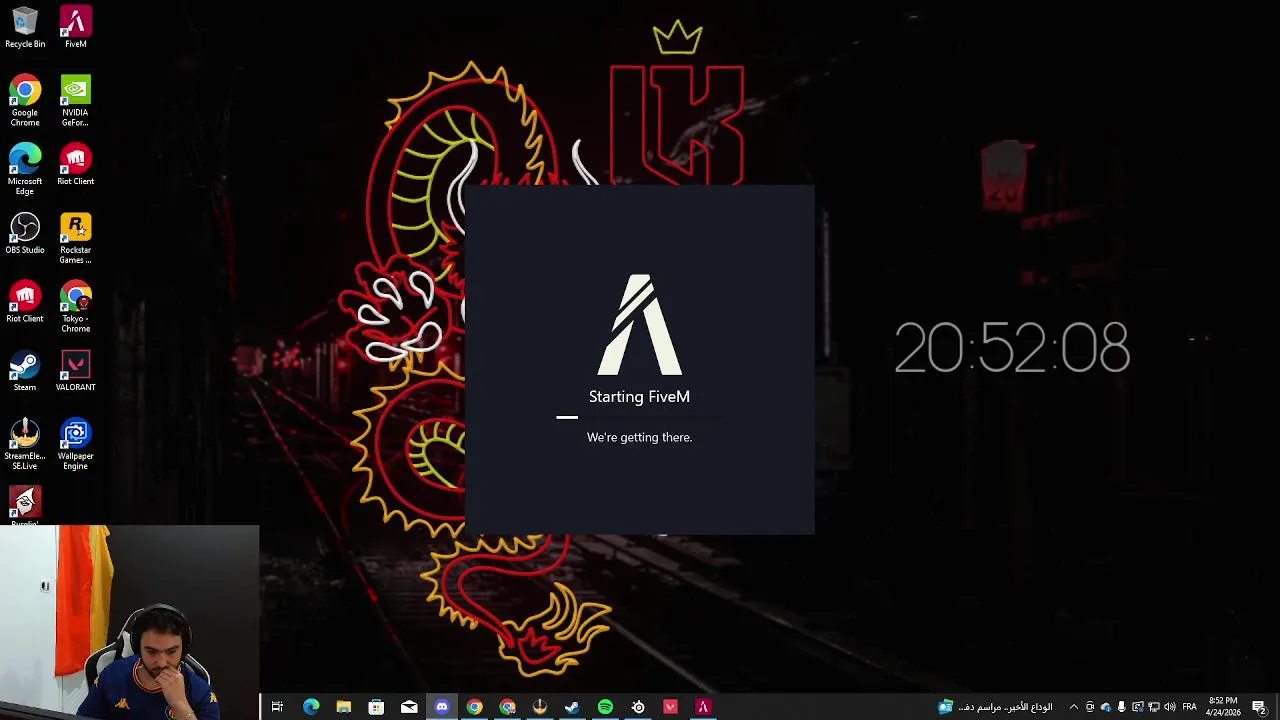Viewport: 1280px width, 720px height.
Task: Change the FRA input language
Action: tap(1189, 707)
